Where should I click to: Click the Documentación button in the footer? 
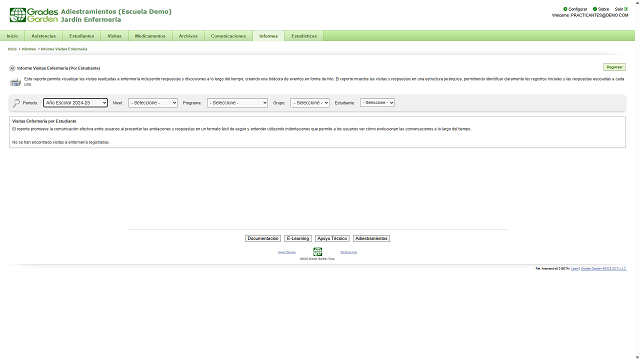click(x=263, y=238)
